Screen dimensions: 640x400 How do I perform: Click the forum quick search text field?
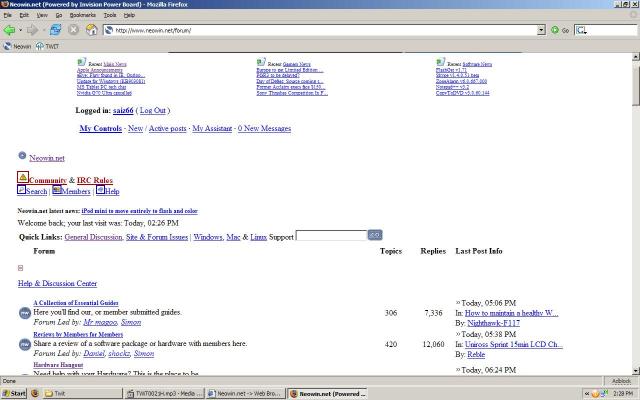(x=331, y=236)
